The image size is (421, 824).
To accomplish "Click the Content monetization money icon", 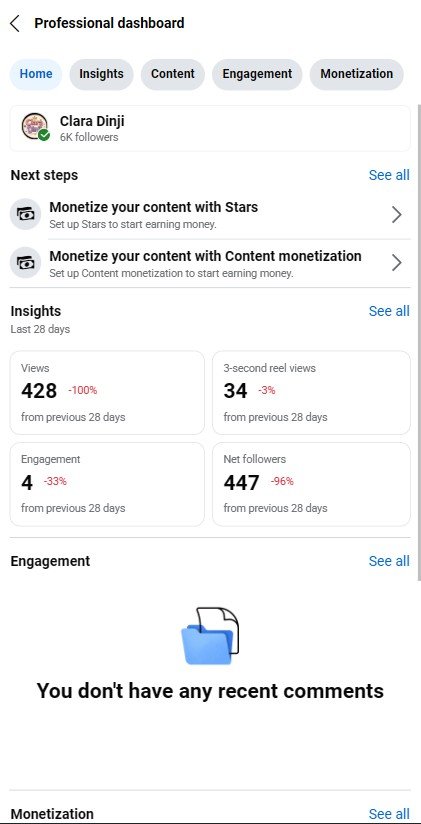I will pos(25,262).
